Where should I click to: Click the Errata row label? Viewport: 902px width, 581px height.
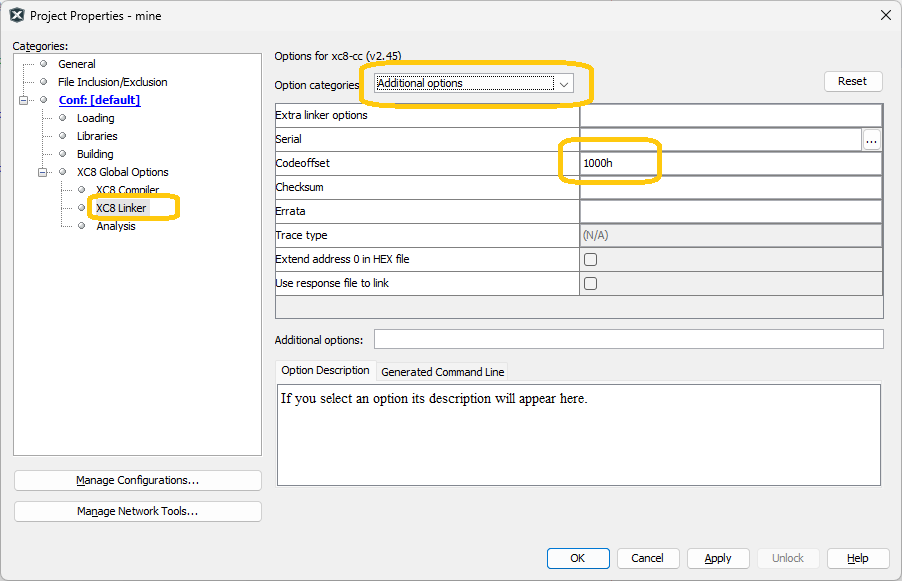coord(290,211)
